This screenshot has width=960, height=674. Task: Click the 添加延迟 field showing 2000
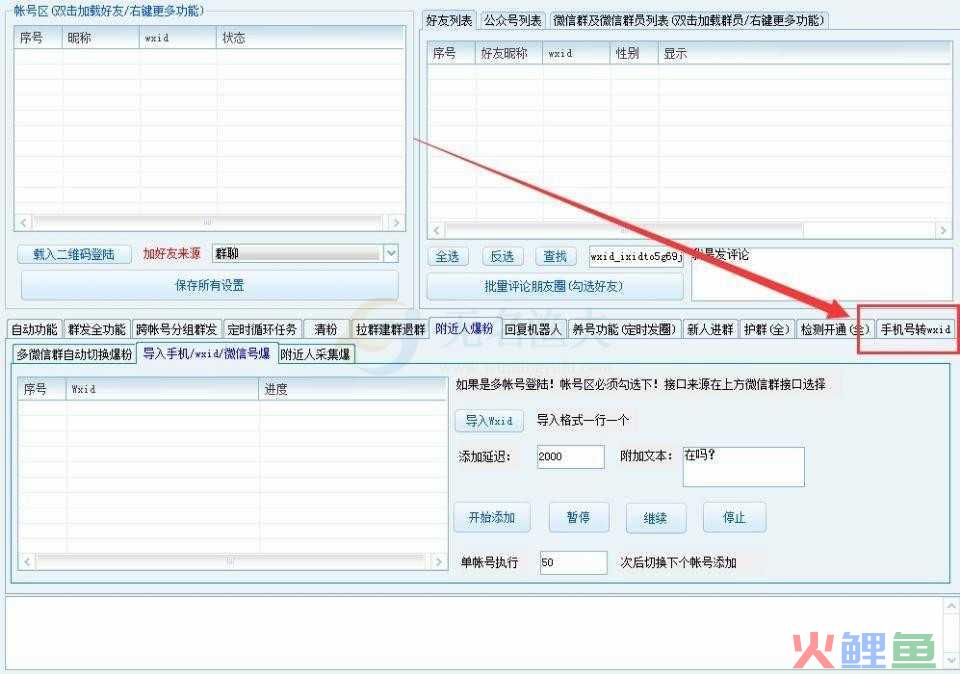click(x=571, y=457)
